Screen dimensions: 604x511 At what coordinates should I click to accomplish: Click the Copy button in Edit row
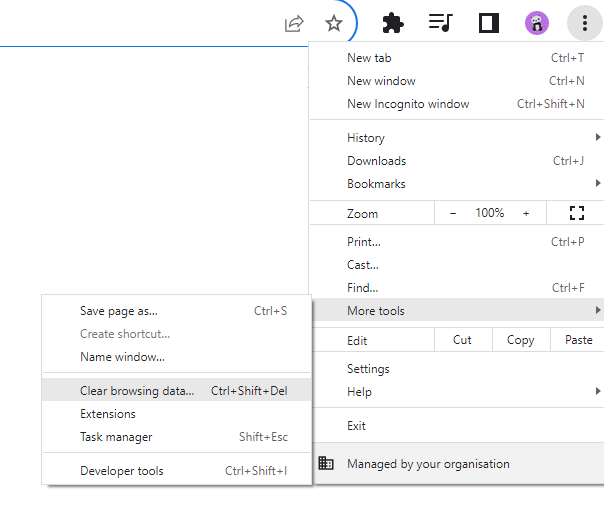point(520,340)
